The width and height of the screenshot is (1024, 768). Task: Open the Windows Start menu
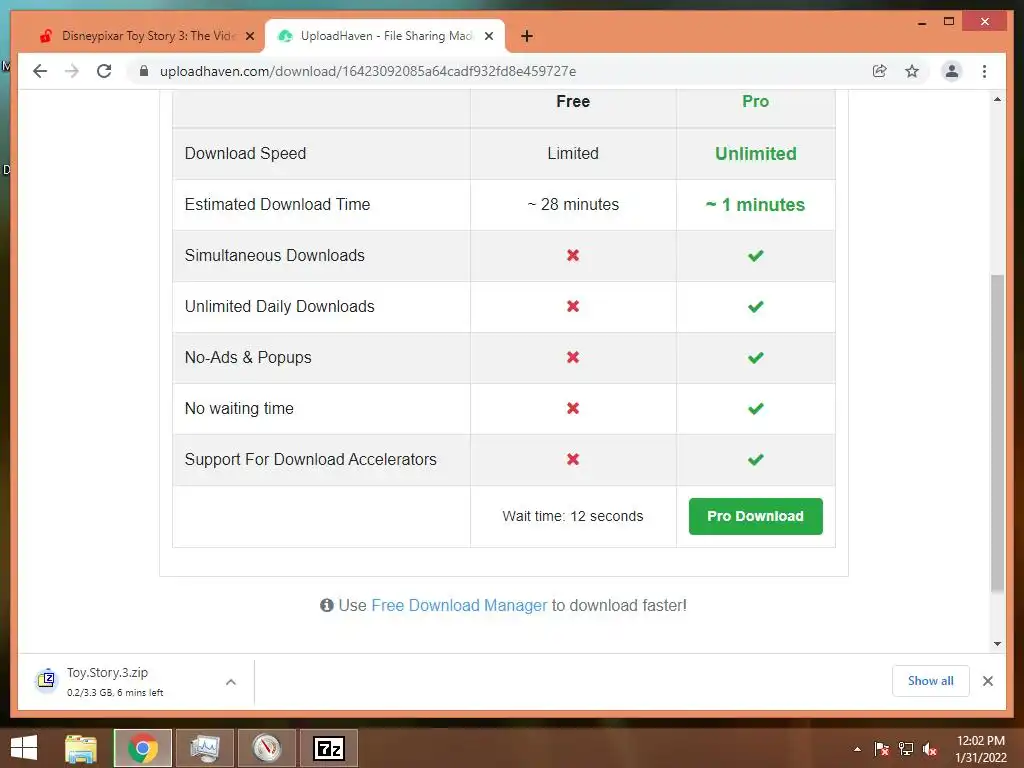coord(24,748)
